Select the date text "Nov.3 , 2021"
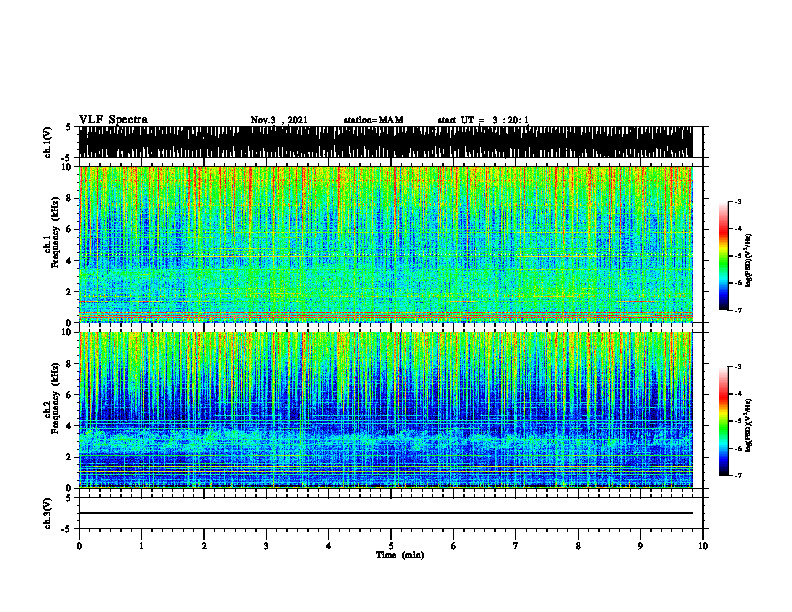792x612 pixels. tap(279, 120)
